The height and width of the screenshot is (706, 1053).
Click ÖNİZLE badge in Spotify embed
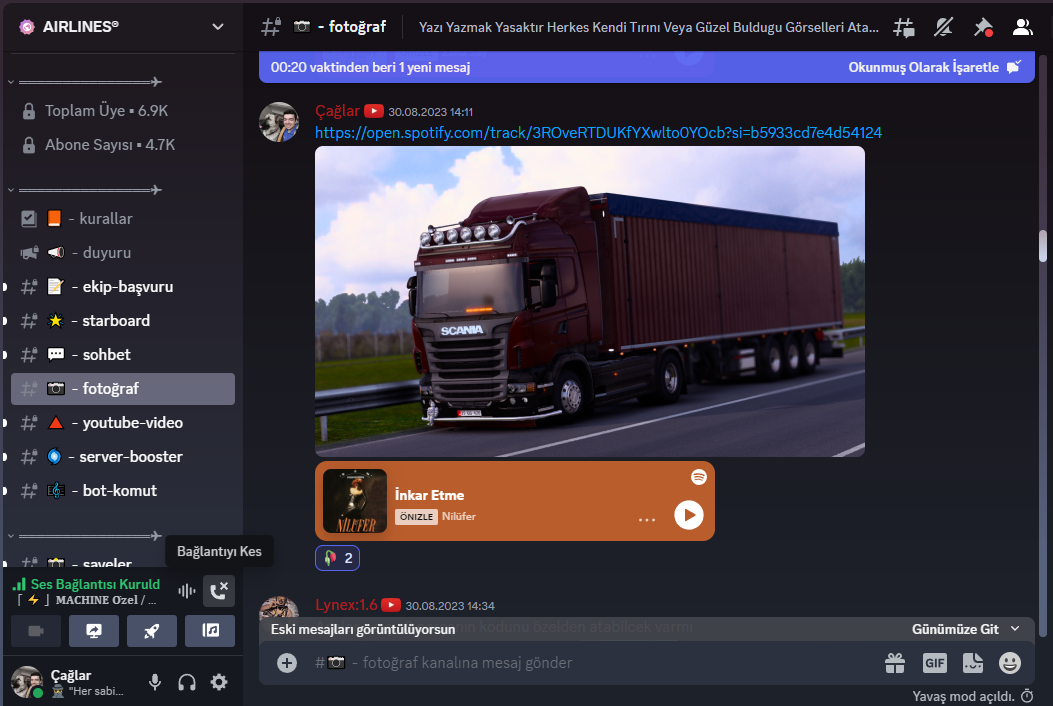(416, 517)
